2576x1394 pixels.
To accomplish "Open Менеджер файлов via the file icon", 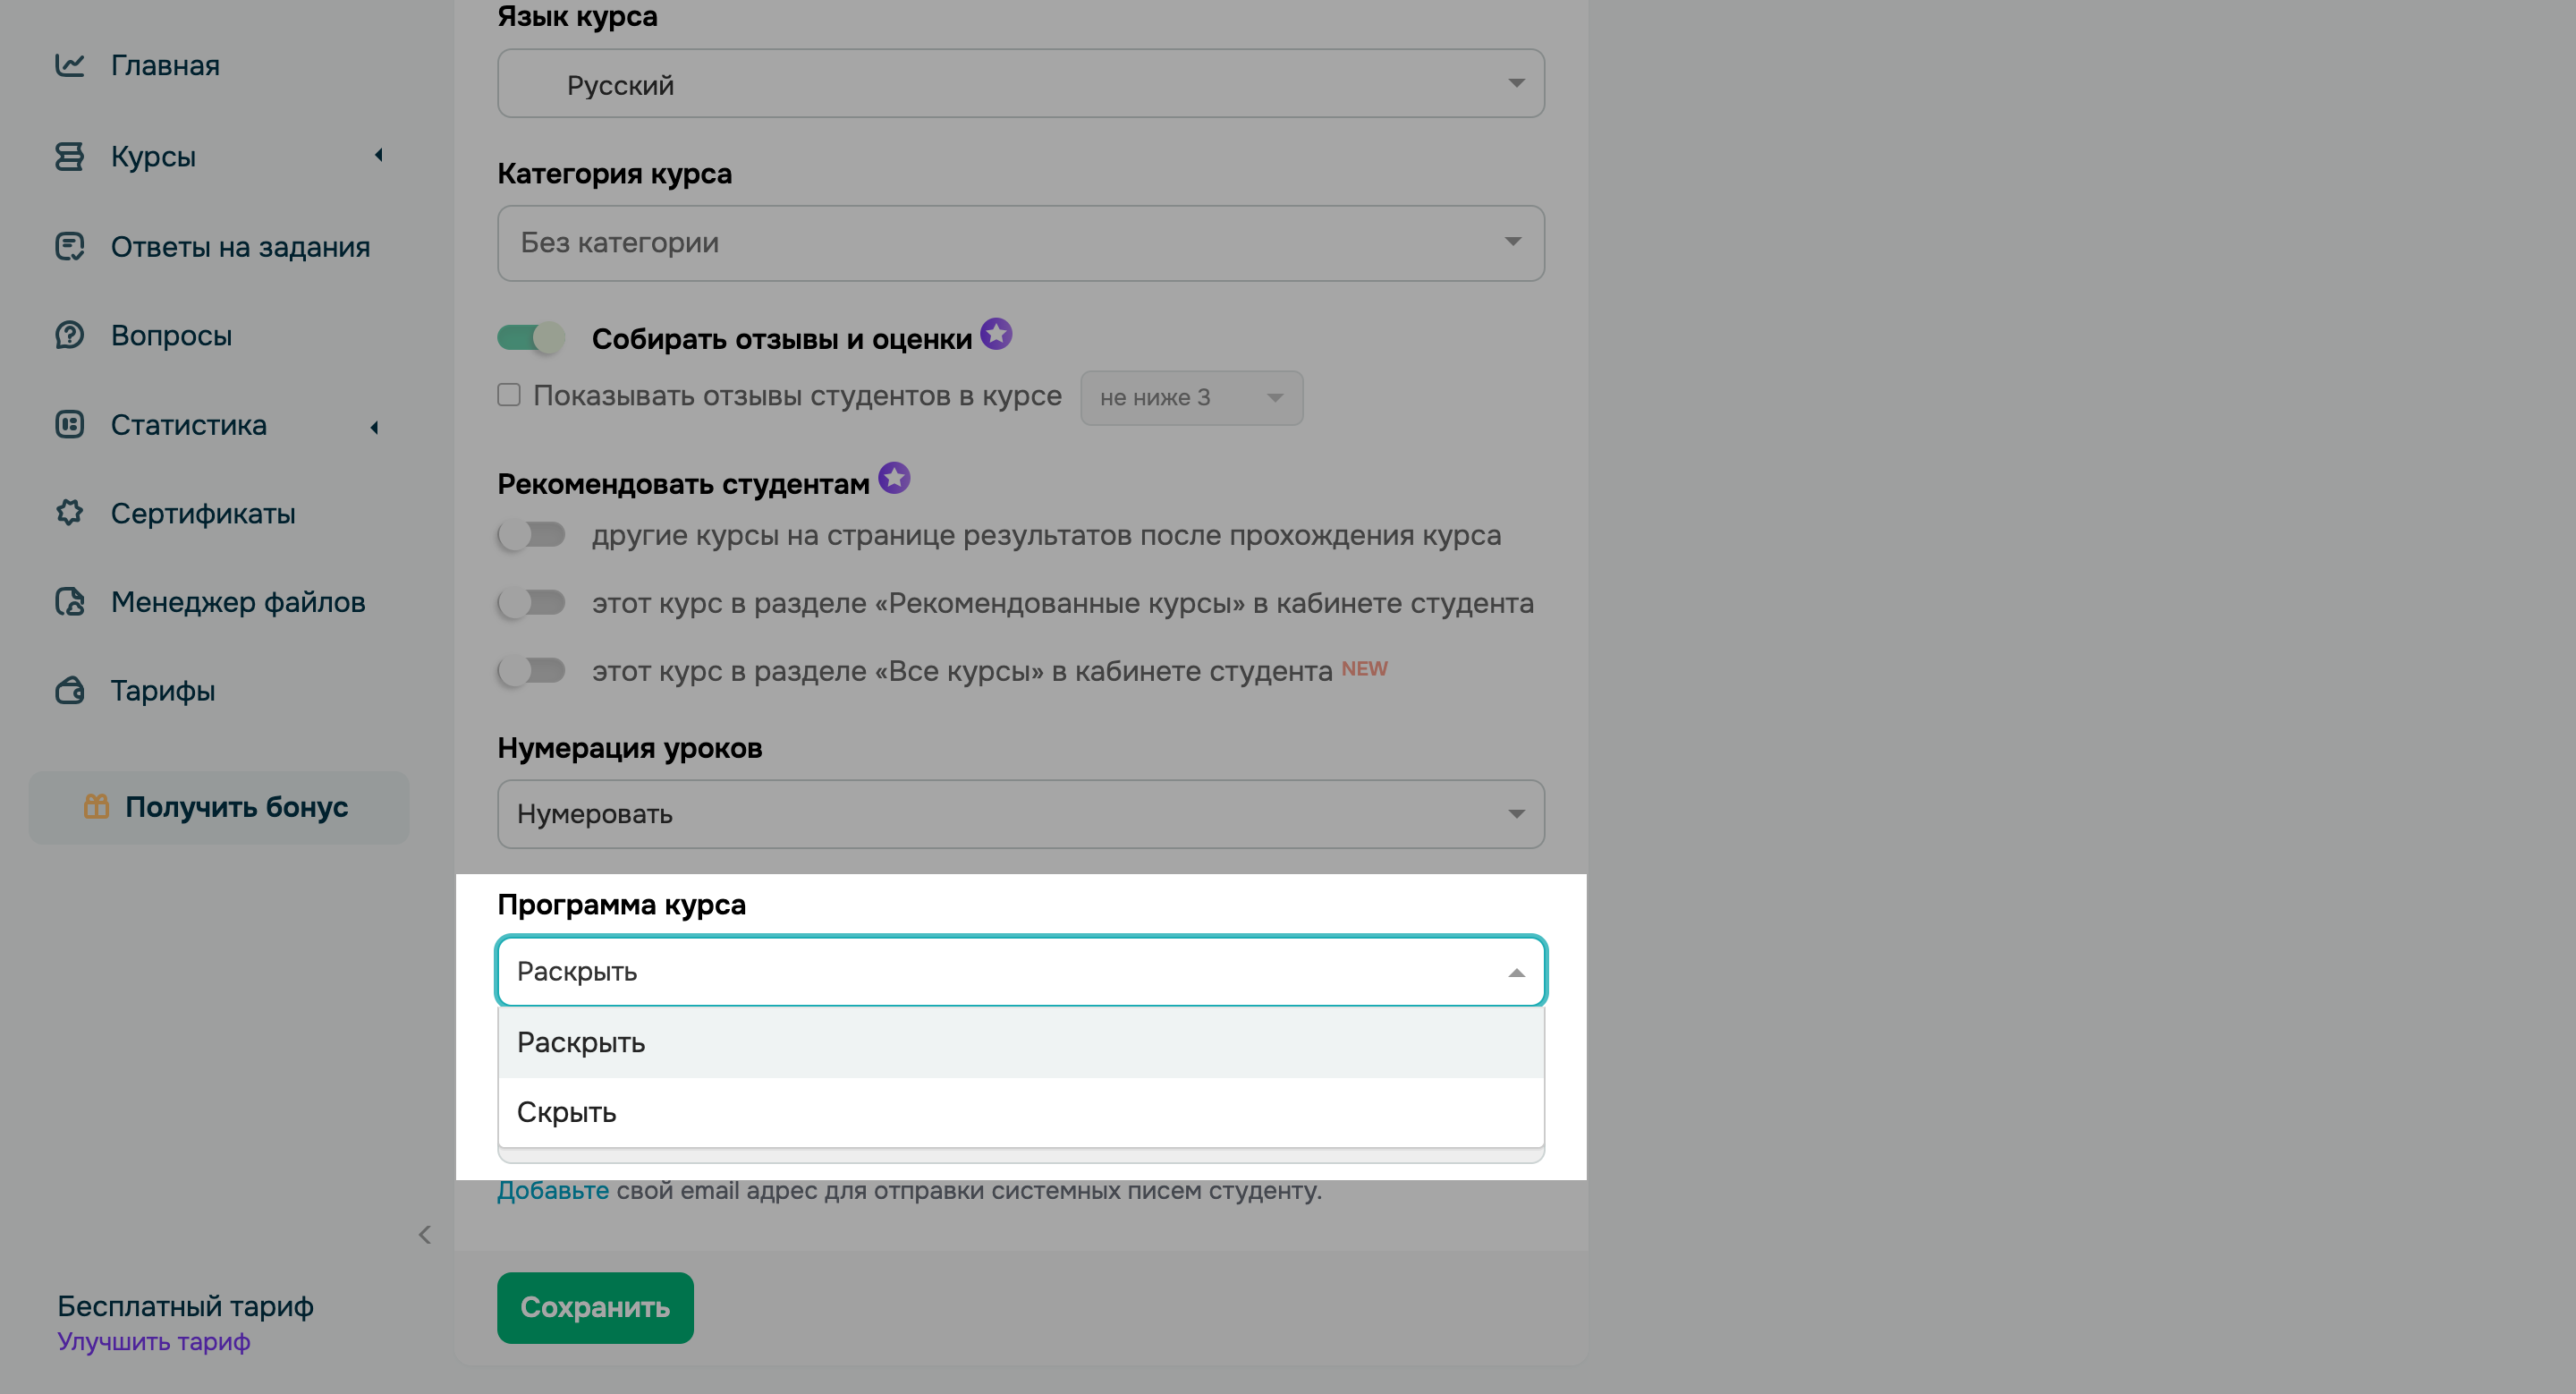I will tap(69, 602).
